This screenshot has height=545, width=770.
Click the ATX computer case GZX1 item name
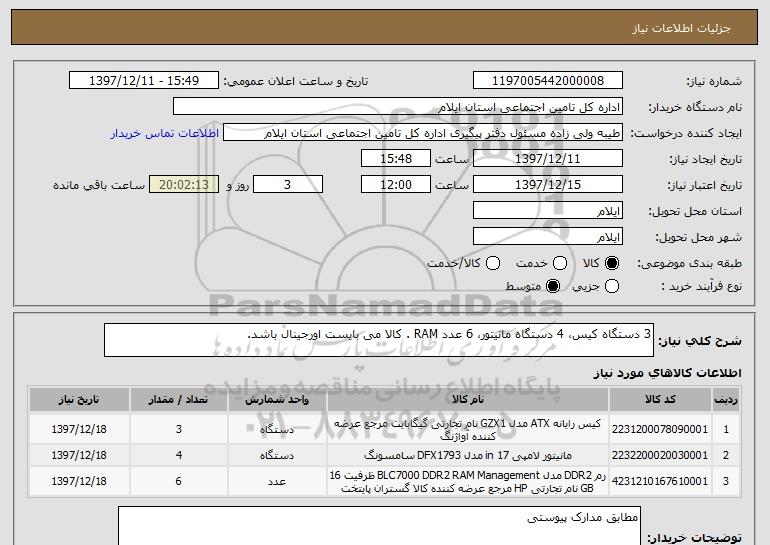468,430
